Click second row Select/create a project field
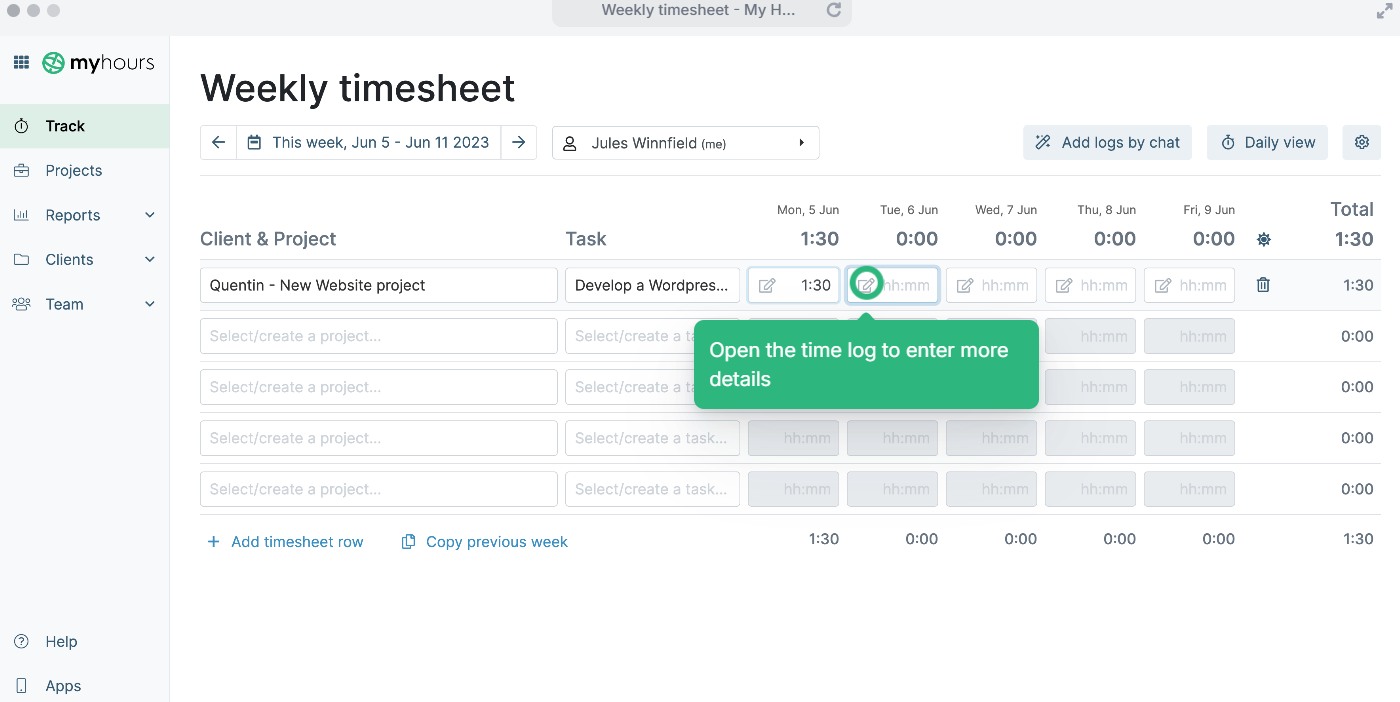 tap(379, 336)
